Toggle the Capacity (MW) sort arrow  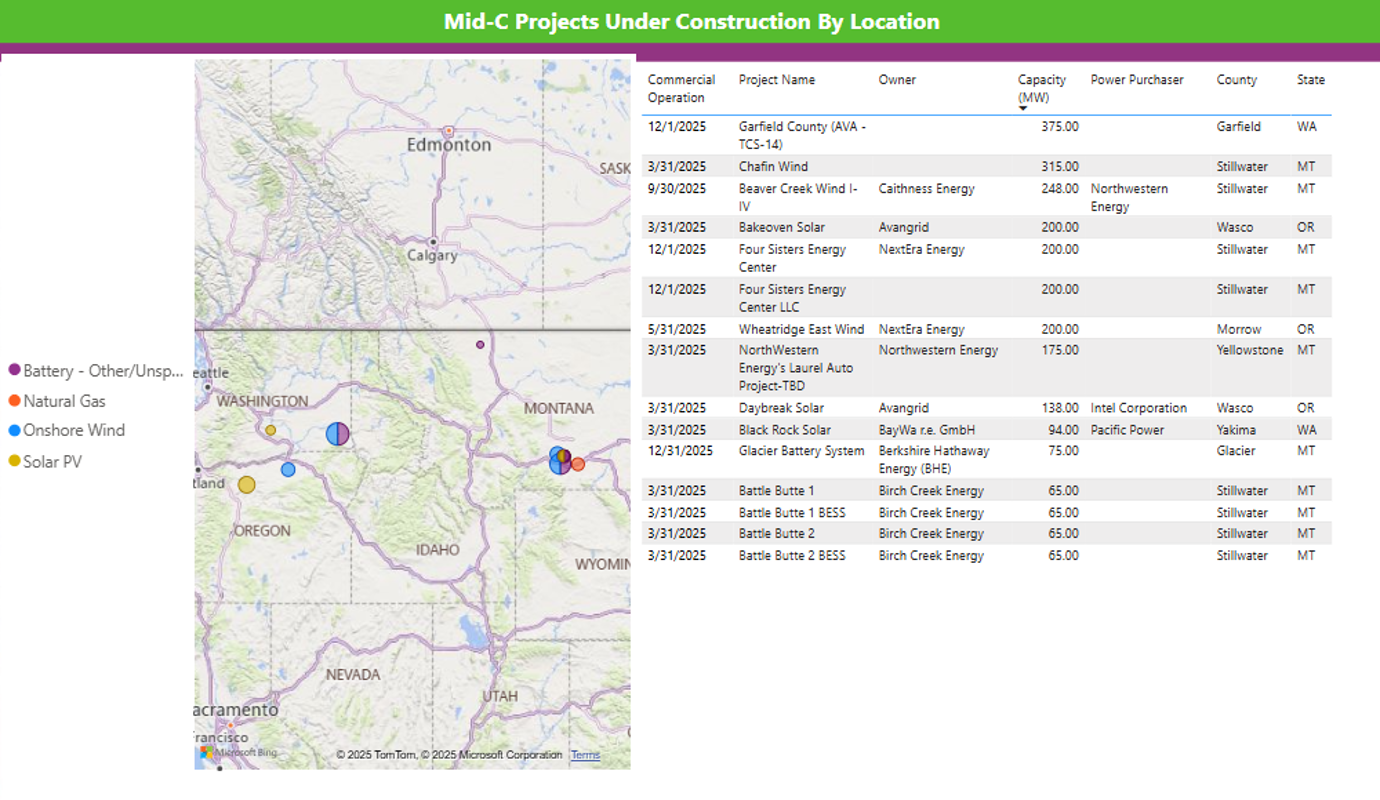(x=1023, y=109)
